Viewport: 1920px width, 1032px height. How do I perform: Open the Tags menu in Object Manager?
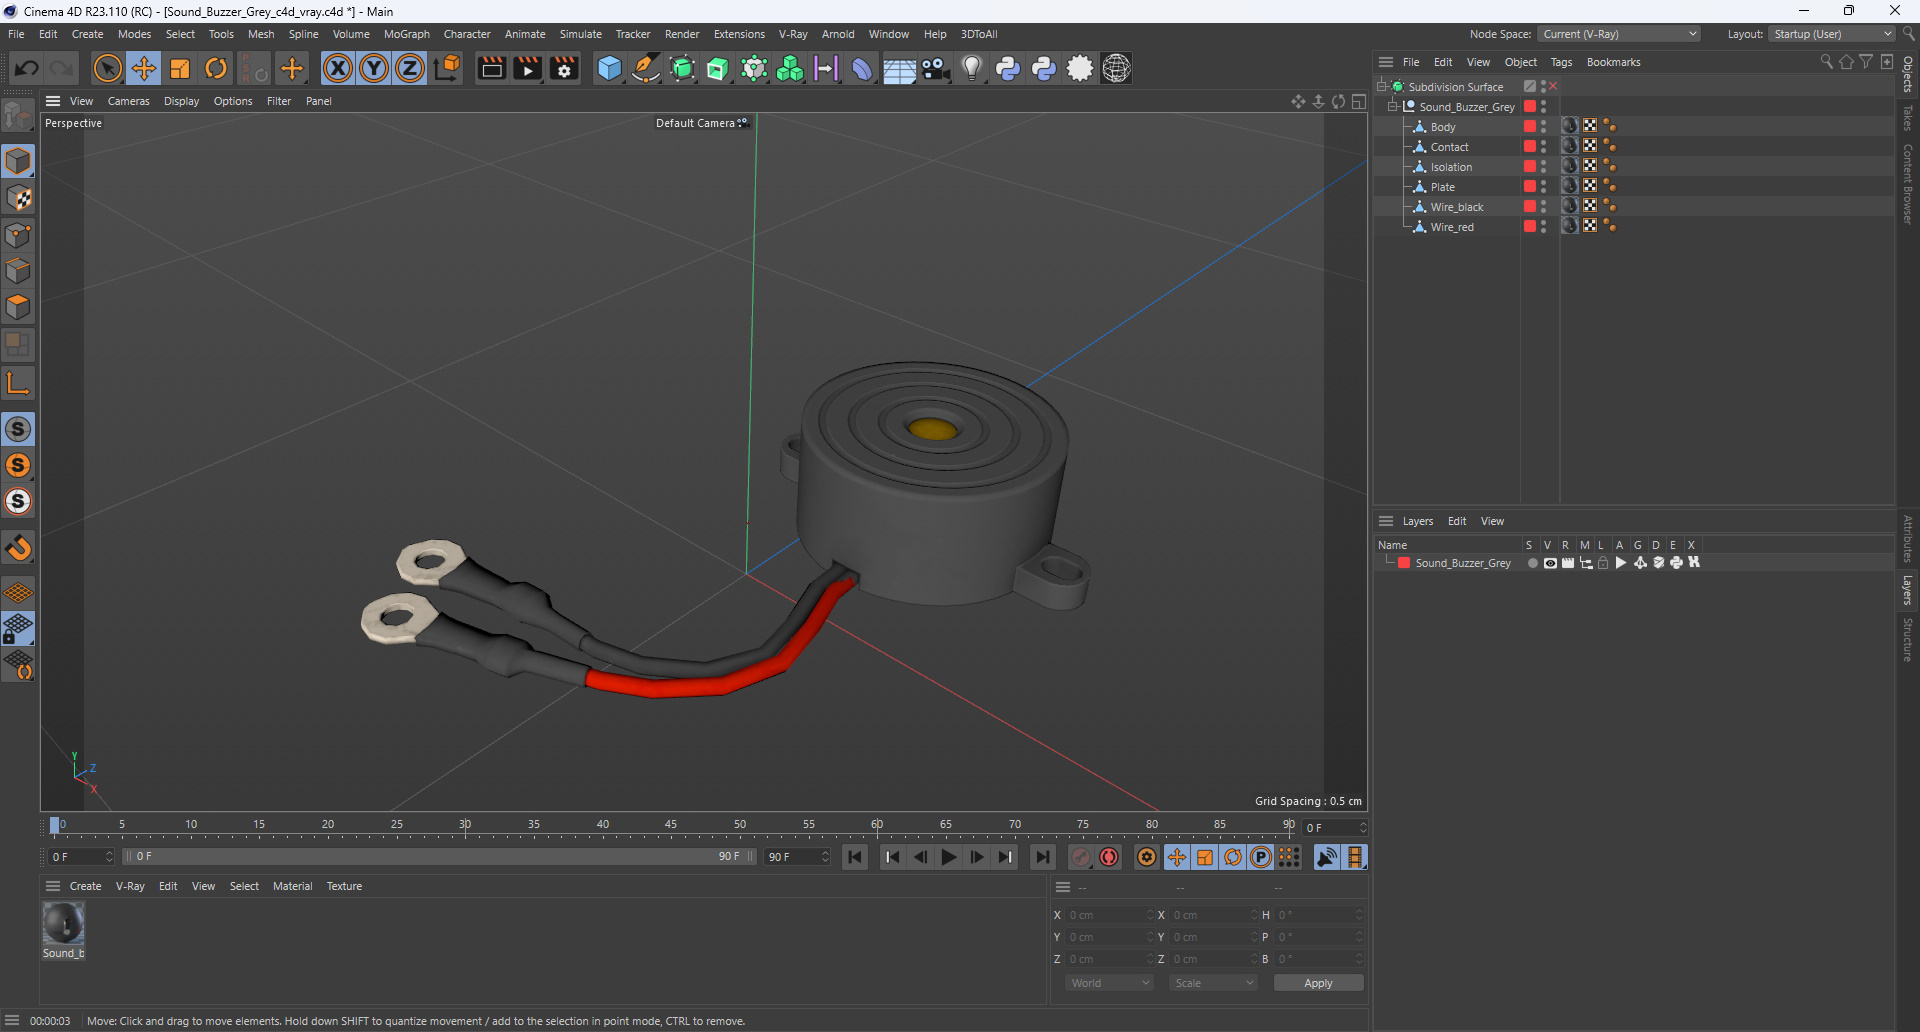pos(1561,62)
